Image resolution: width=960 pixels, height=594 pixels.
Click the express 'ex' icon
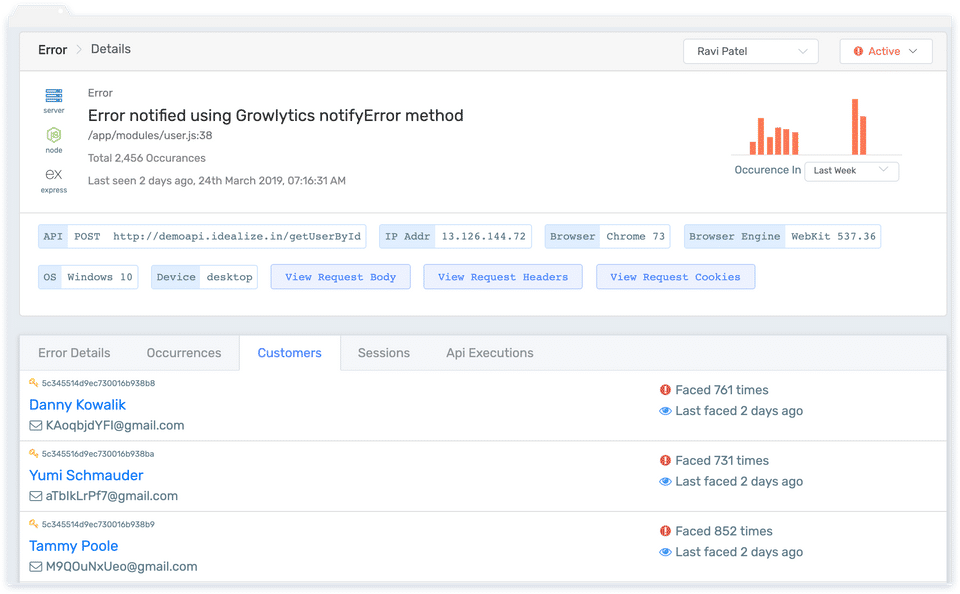point(54,175)
